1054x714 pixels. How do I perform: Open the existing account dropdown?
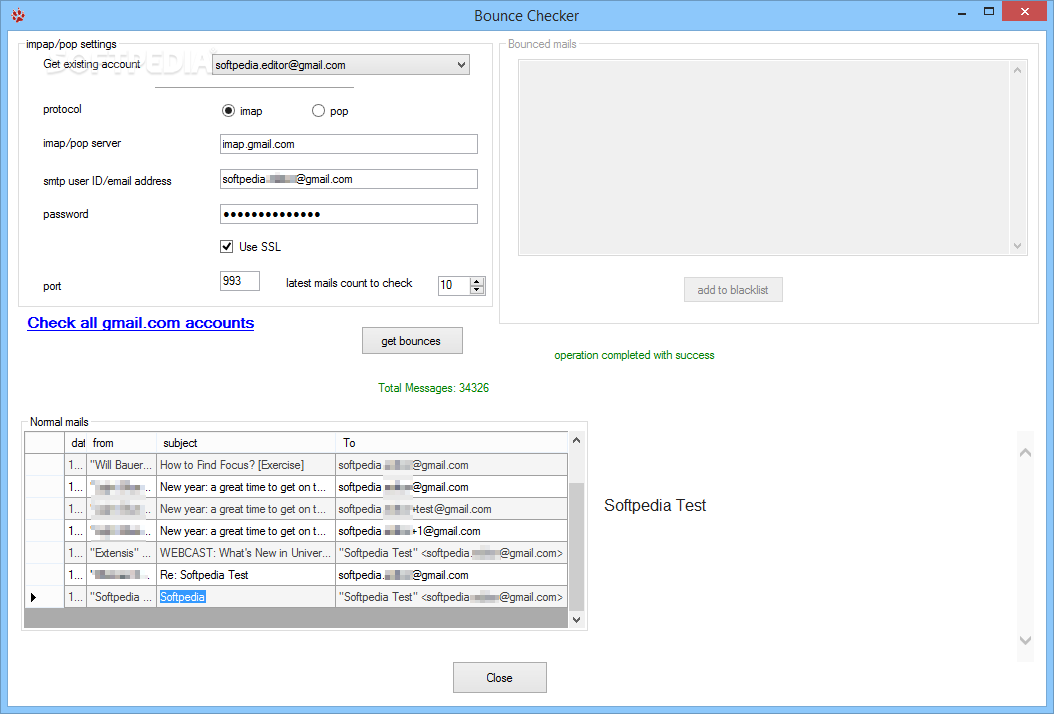[x=341, y=65]
